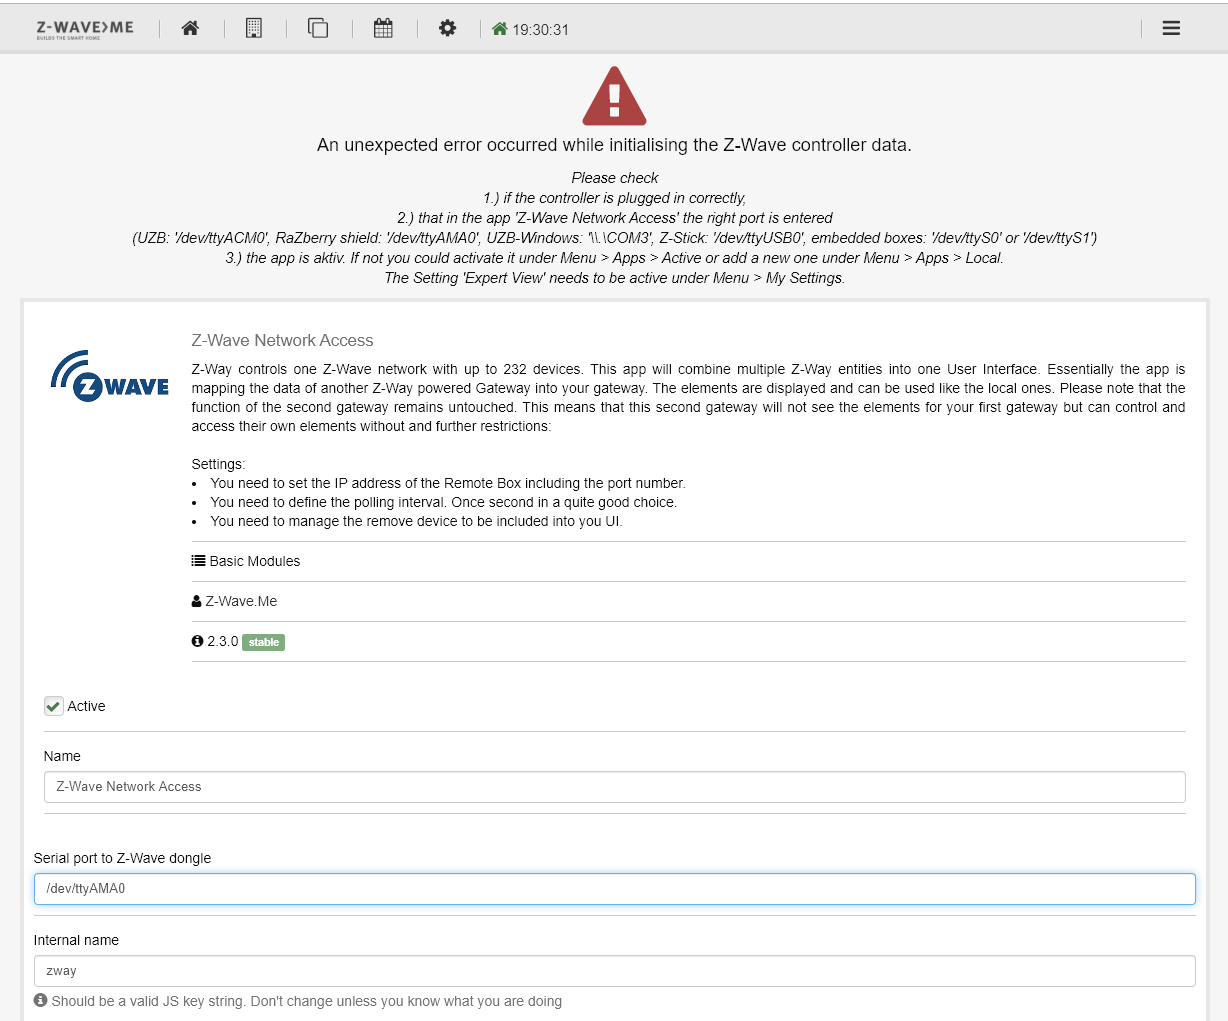
Task: Click the Expert View setting hint line
Action: (x=615, y=278)
